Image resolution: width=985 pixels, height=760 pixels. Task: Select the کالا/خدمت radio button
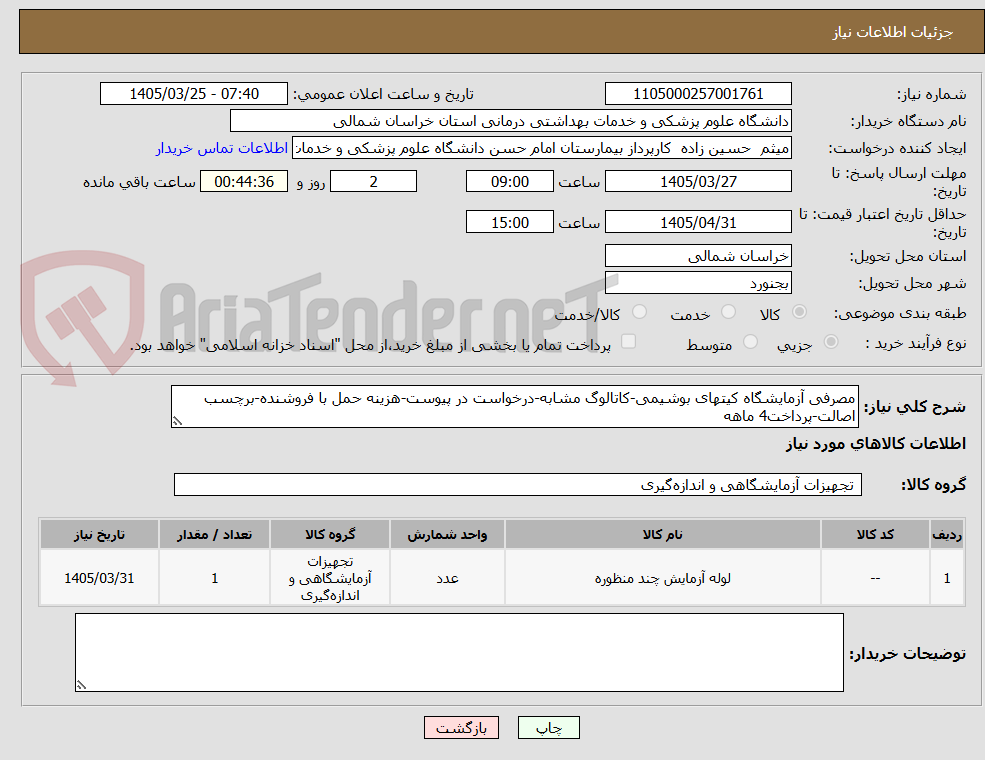639,312
